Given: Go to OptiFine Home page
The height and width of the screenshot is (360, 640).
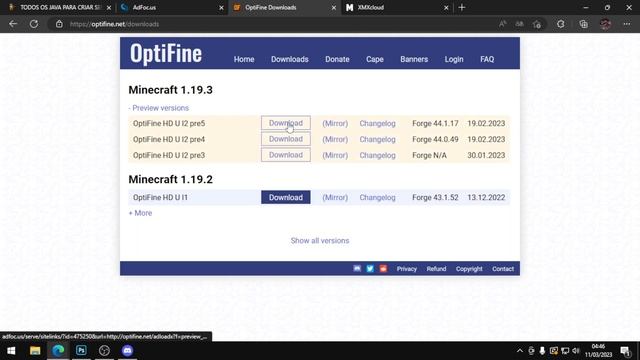Looking at the screenshot, I should (244, 59).
